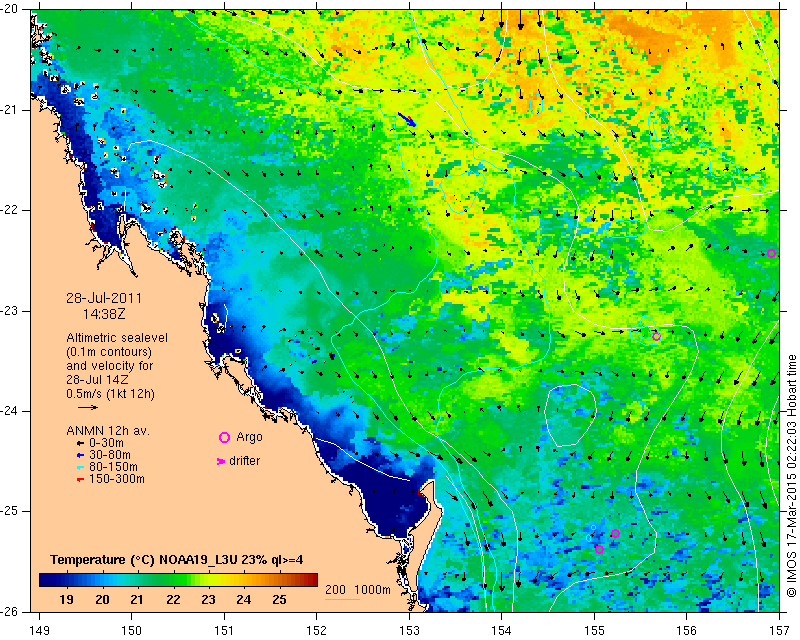Click the '21' tick on the temperature scale
Image resolution: width=800 pixels, height=640 pixels.
(x=137, y=600)
